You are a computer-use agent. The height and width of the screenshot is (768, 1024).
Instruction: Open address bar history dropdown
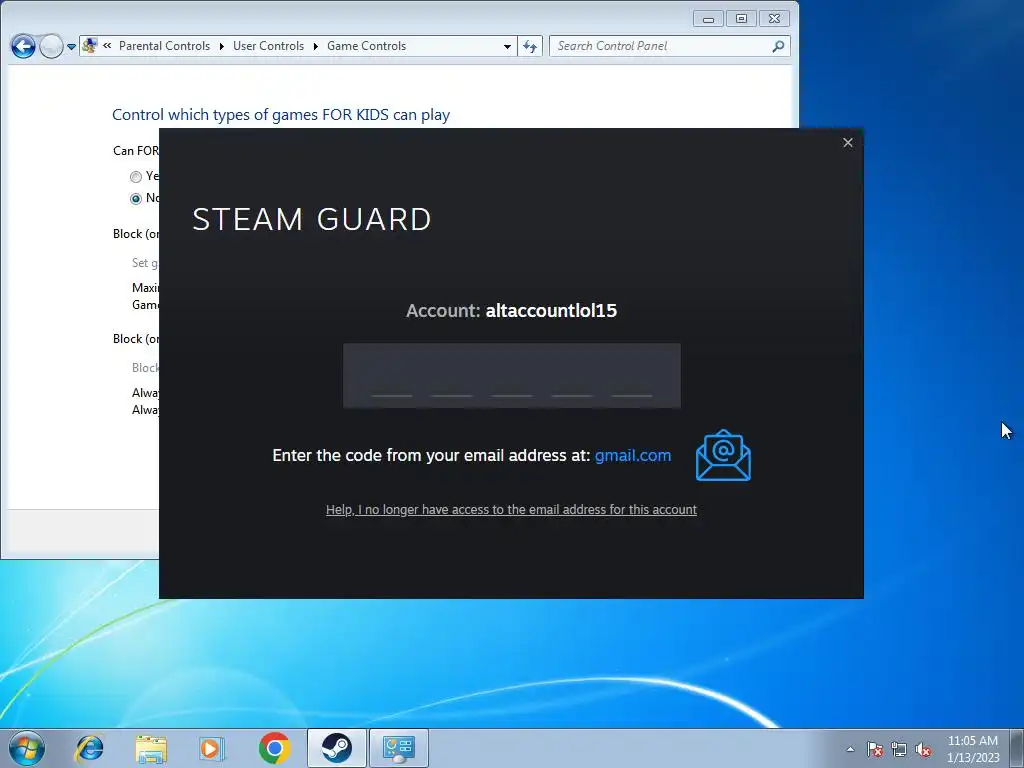click(507, 46)
